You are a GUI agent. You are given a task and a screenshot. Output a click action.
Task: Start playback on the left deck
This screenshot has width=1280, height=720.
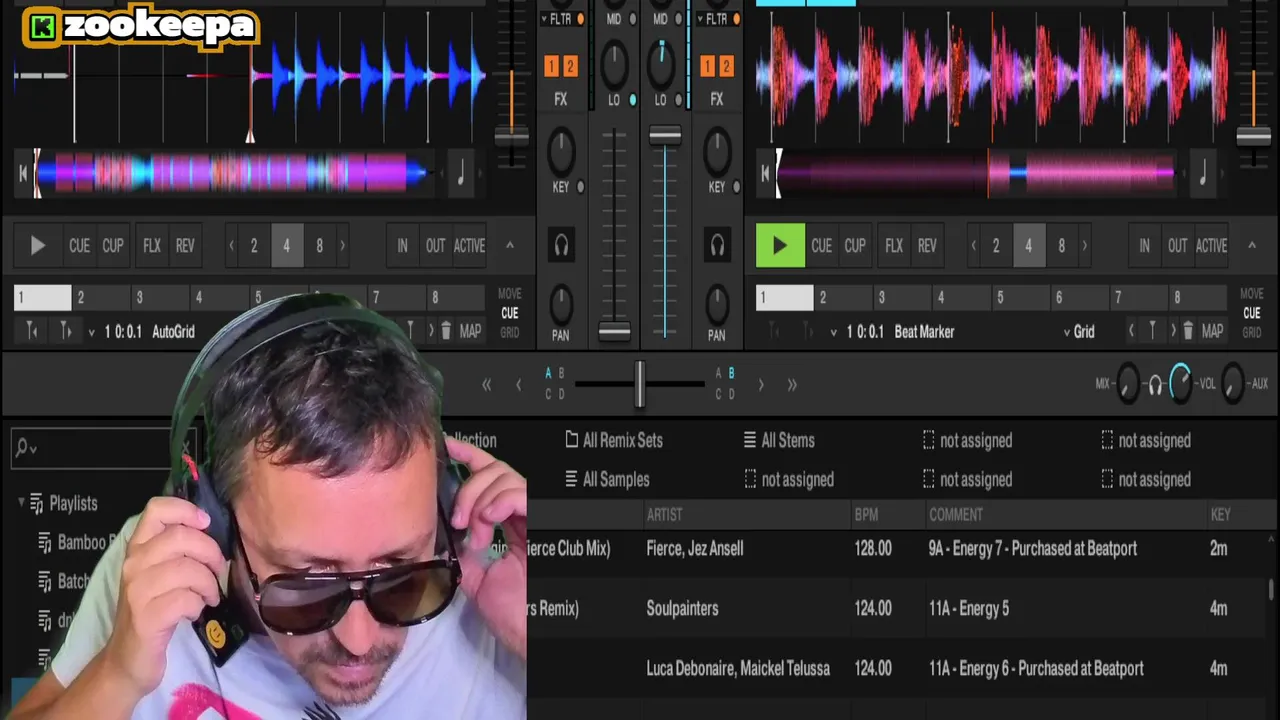pos(38,246)
